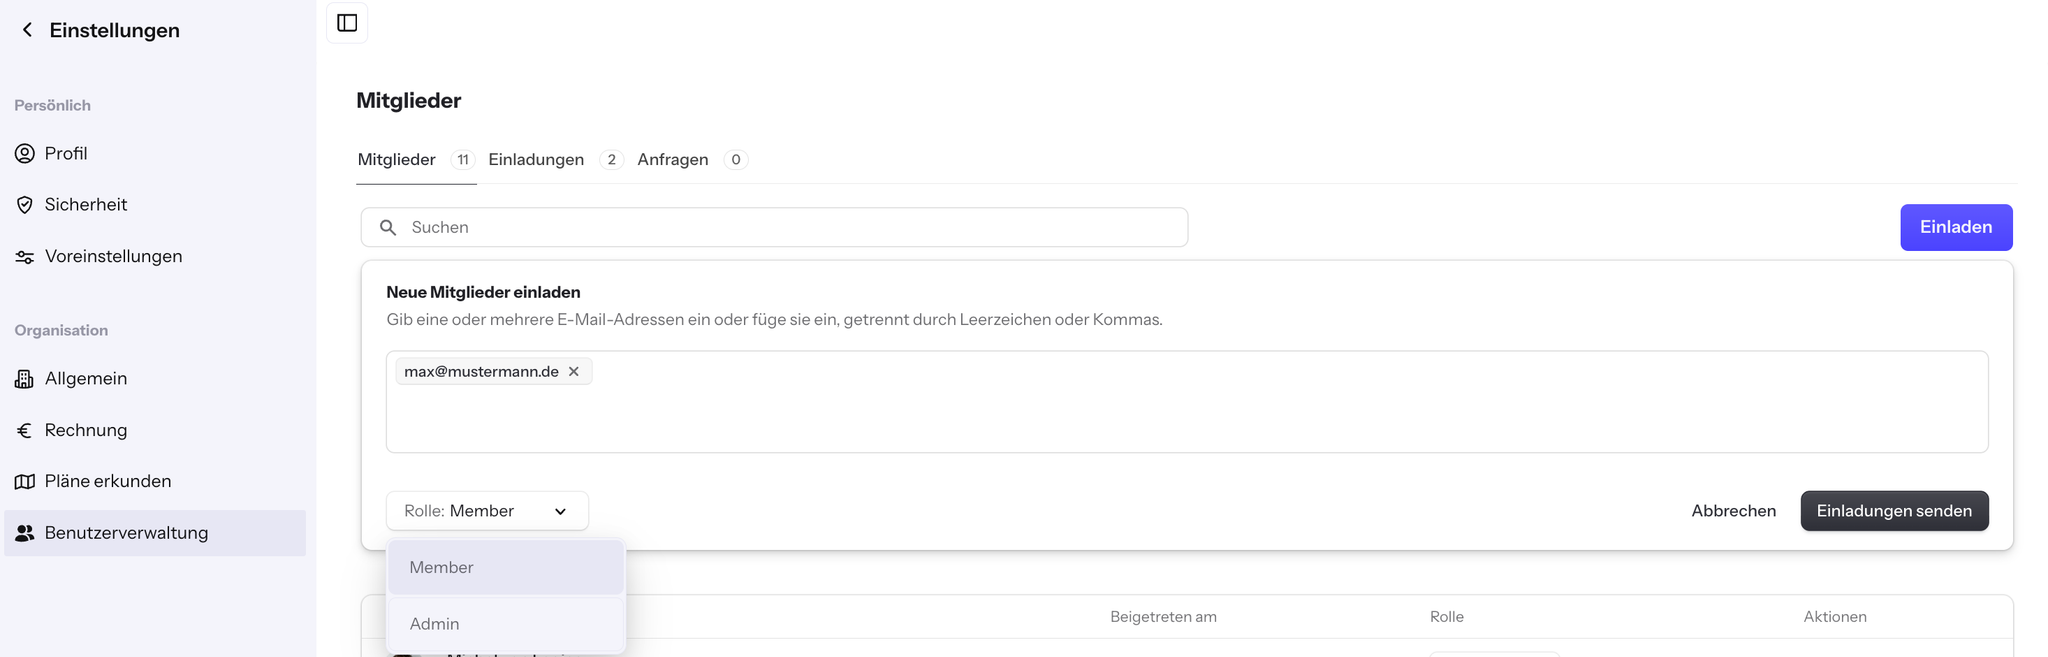The width and height of the screenshot is (2048, 657).
Task: Open Pläne erkunden in the sidebar
Action: coord(155,482)
